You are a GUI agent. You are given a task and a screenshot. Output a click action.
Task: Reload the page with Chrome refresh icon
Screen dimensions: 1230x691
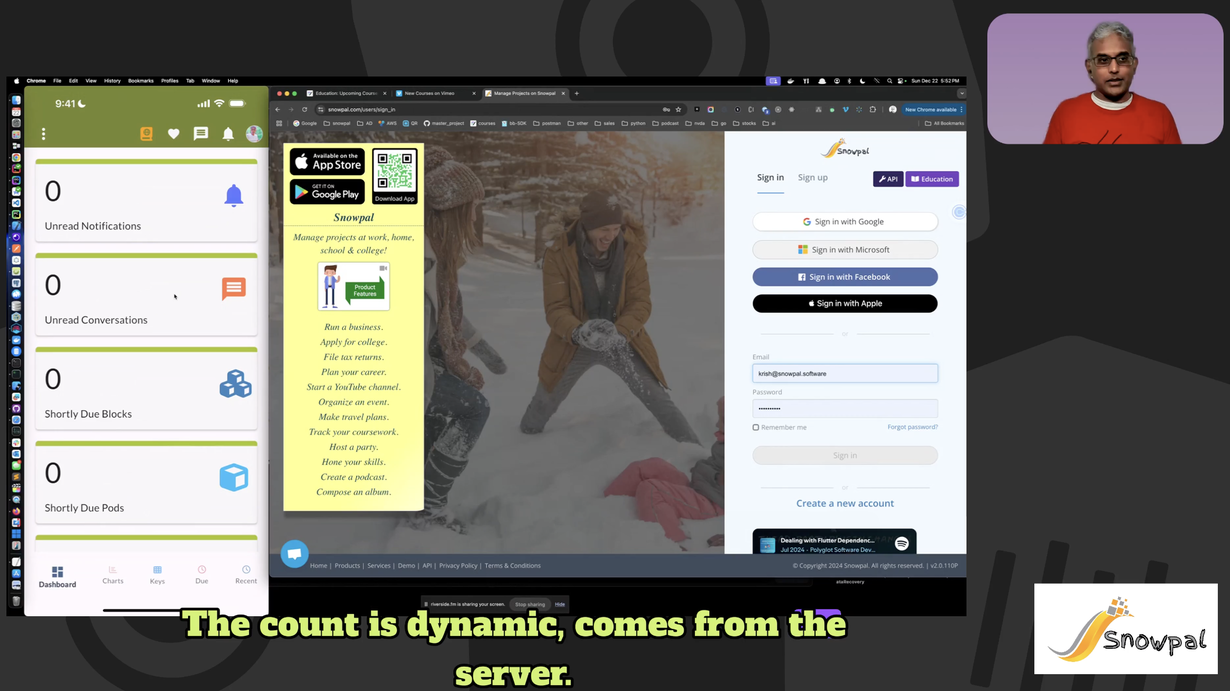(x=305, y=109)
